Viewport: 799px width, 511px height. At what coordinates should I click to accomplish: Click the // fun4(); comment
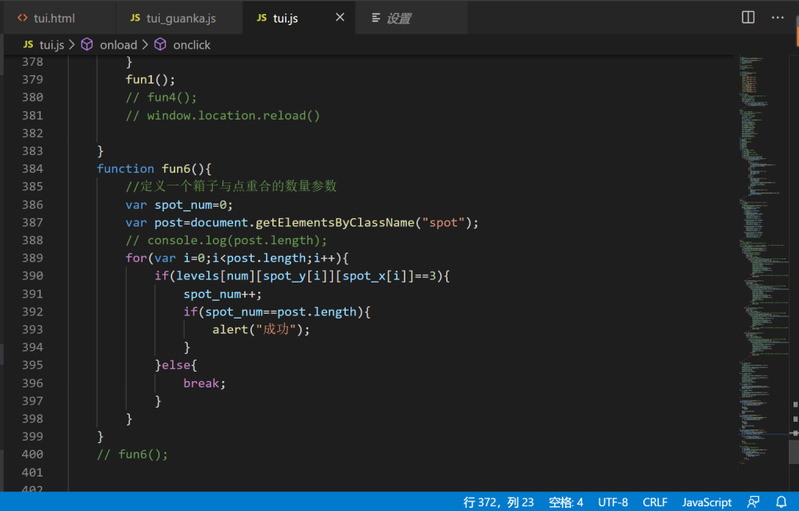point(161,97)
